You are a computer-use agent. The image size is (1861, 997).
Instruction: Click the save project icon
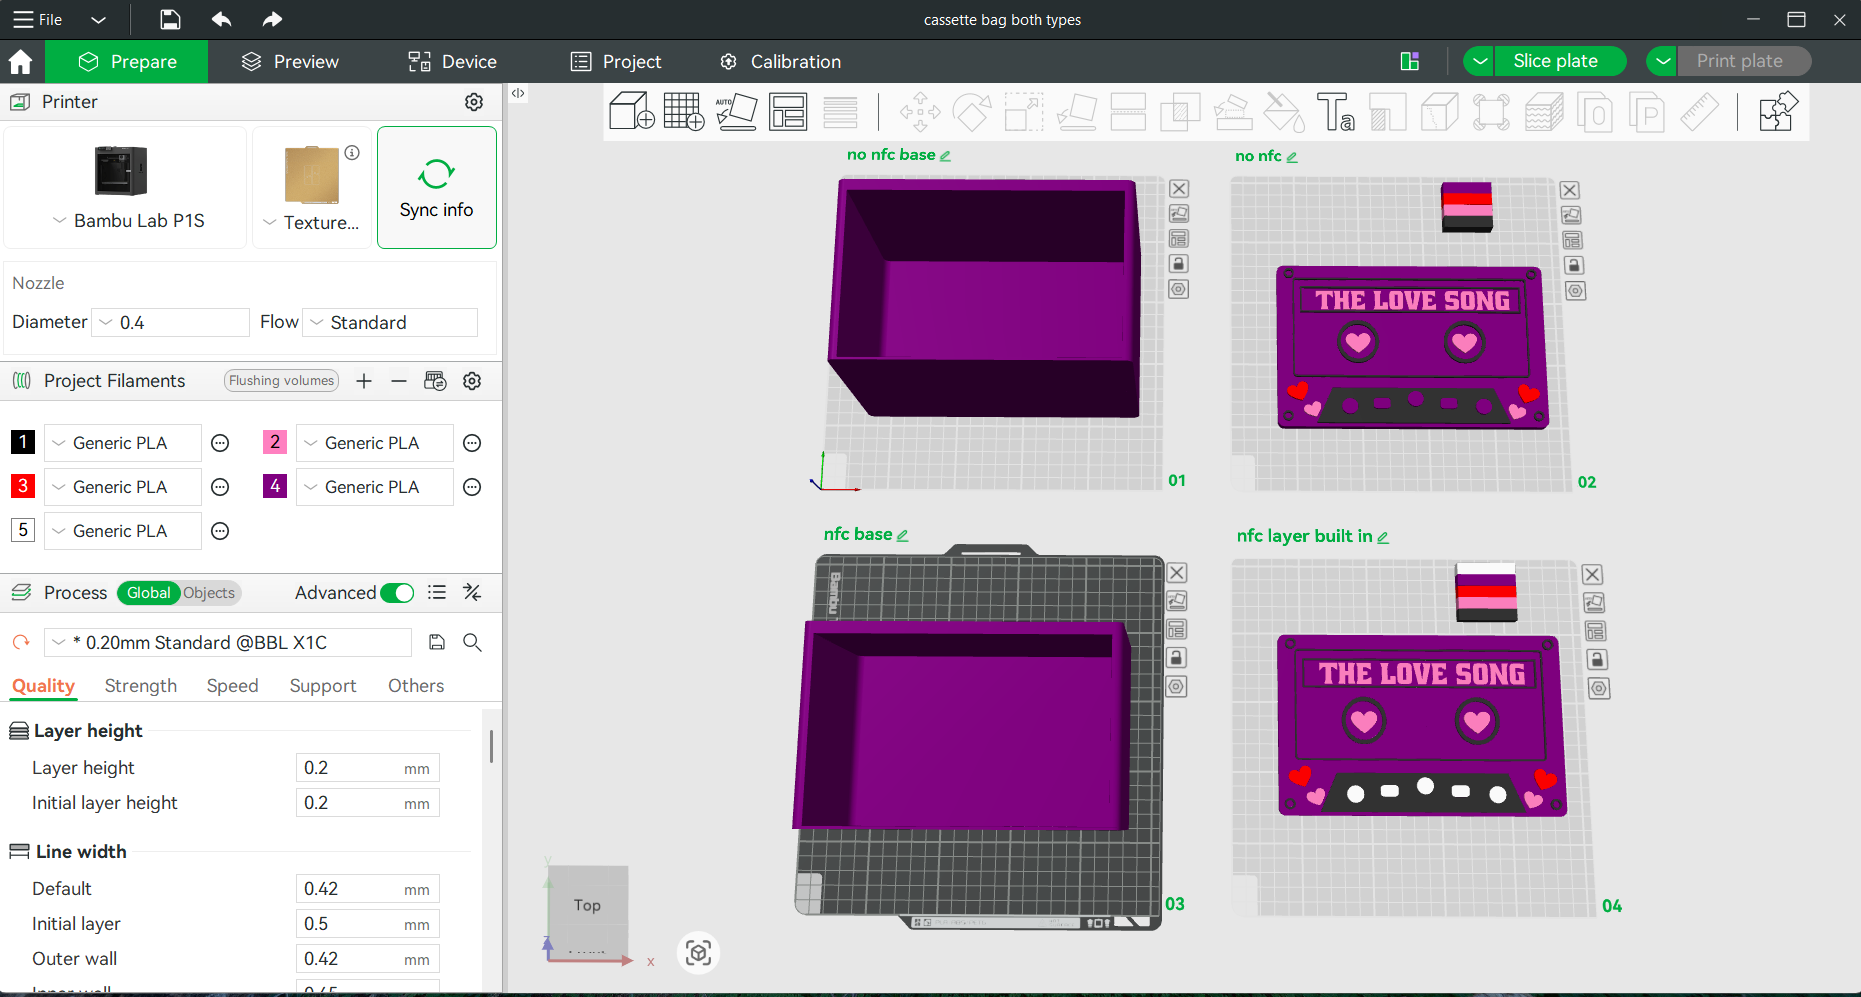pos(170,19)
